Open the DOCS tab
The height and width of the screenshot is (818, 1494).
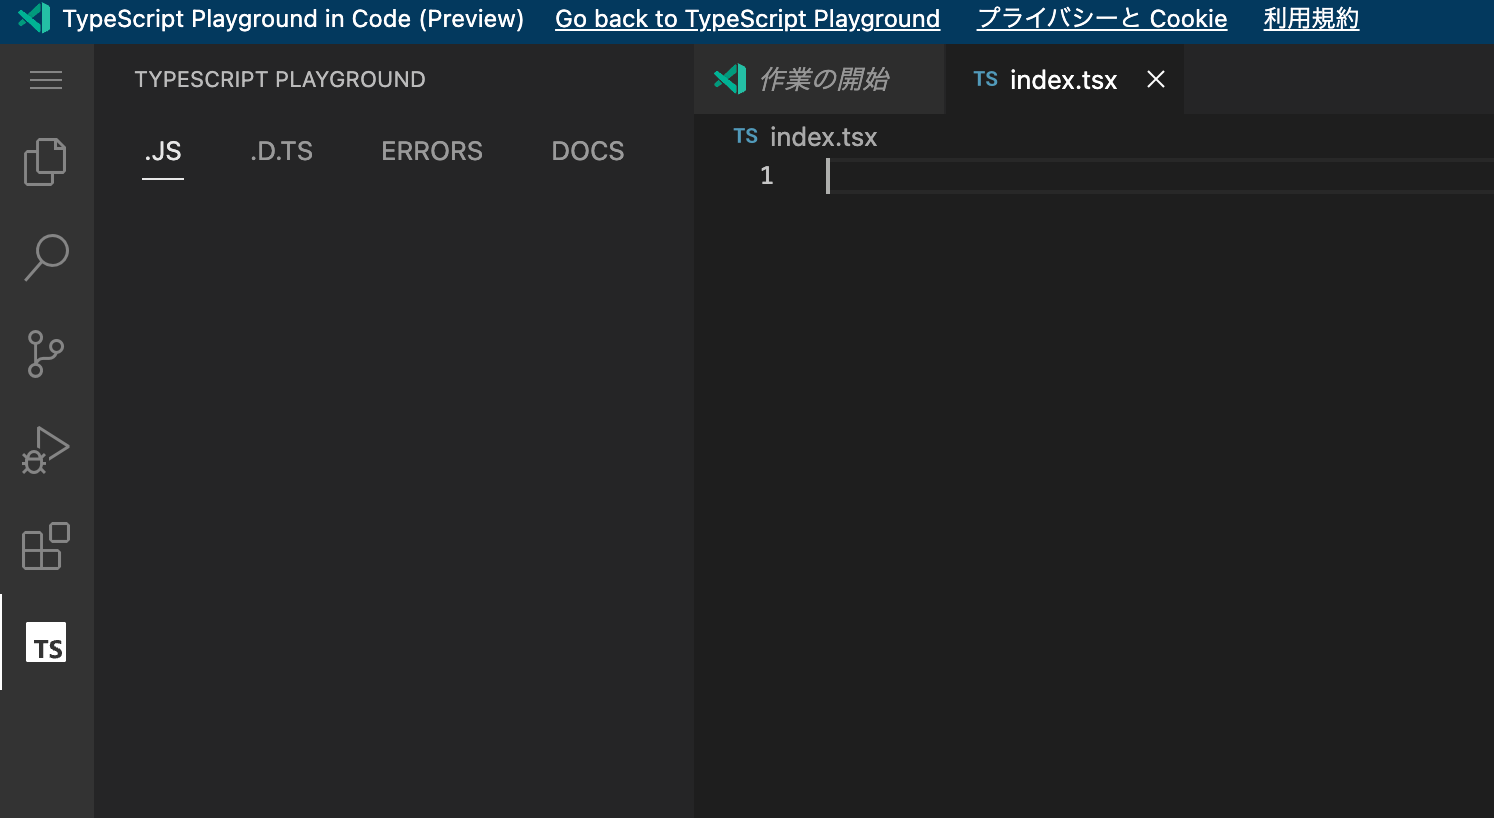588,151
